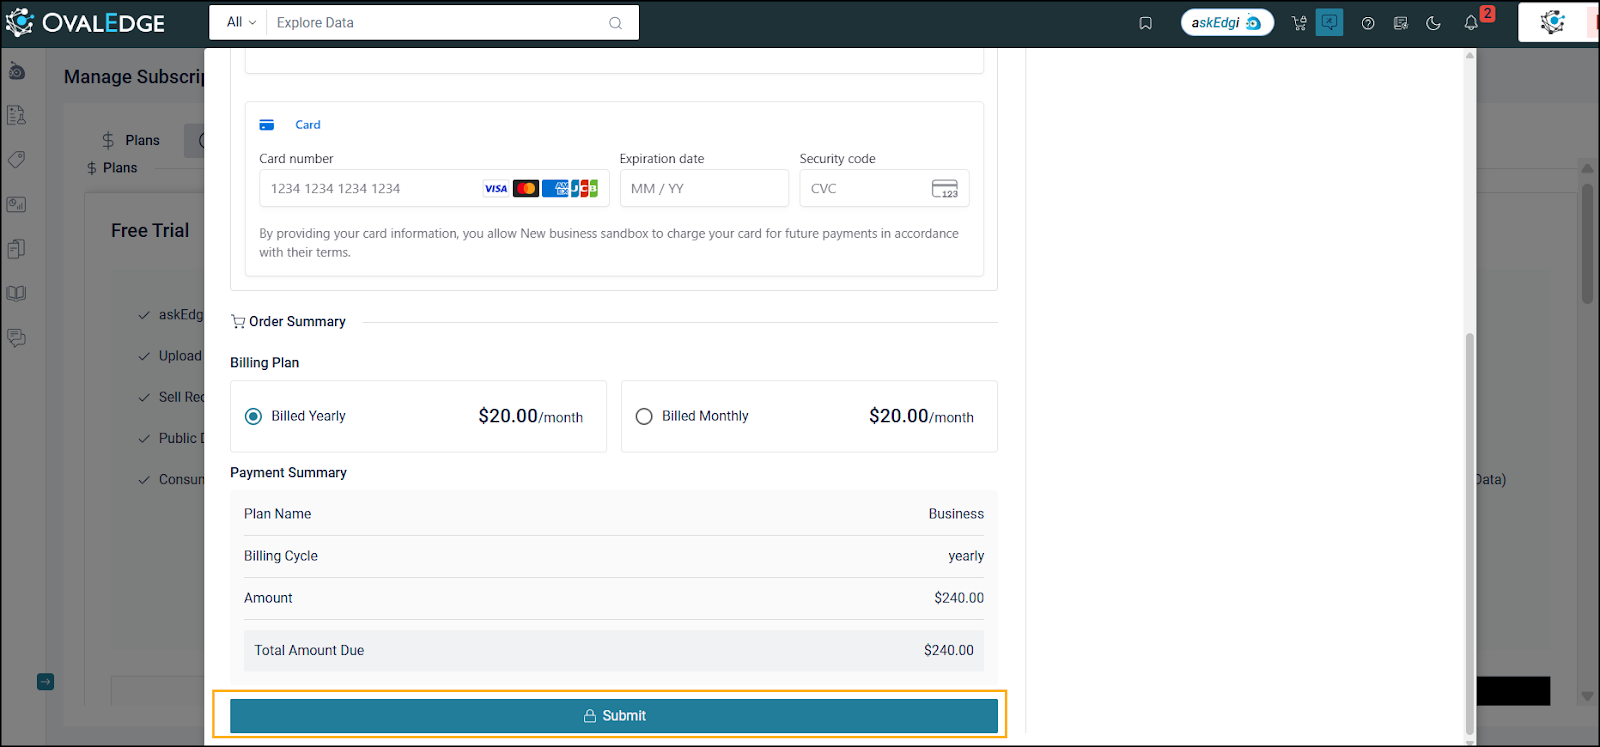Screen dimensions: 1600x747
Task: Open the All search filter dropdown
Action: 240,22
